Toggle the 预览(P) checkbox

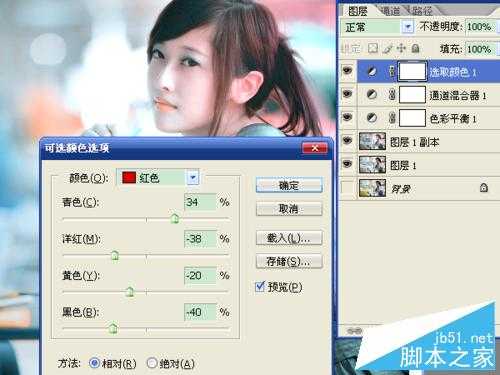(x=260, y=286)
